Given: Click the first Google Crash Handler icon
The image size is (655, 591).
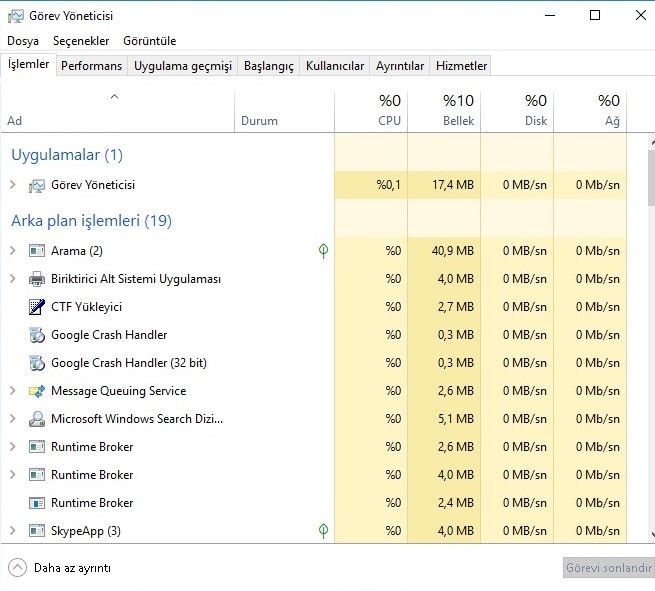Looking at the screenshot, I should pyautogui.click(x=37, y=335).
